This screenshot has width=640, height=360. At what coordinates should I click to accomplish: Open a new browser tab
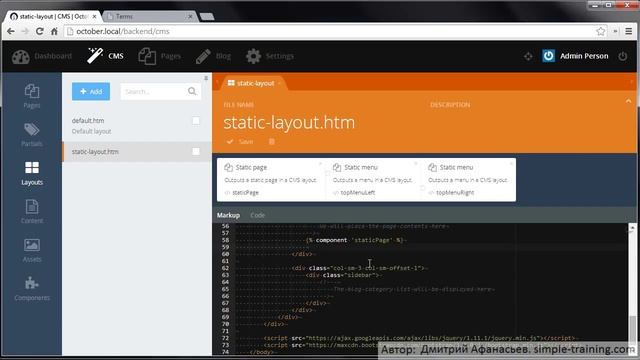(207, 17)
